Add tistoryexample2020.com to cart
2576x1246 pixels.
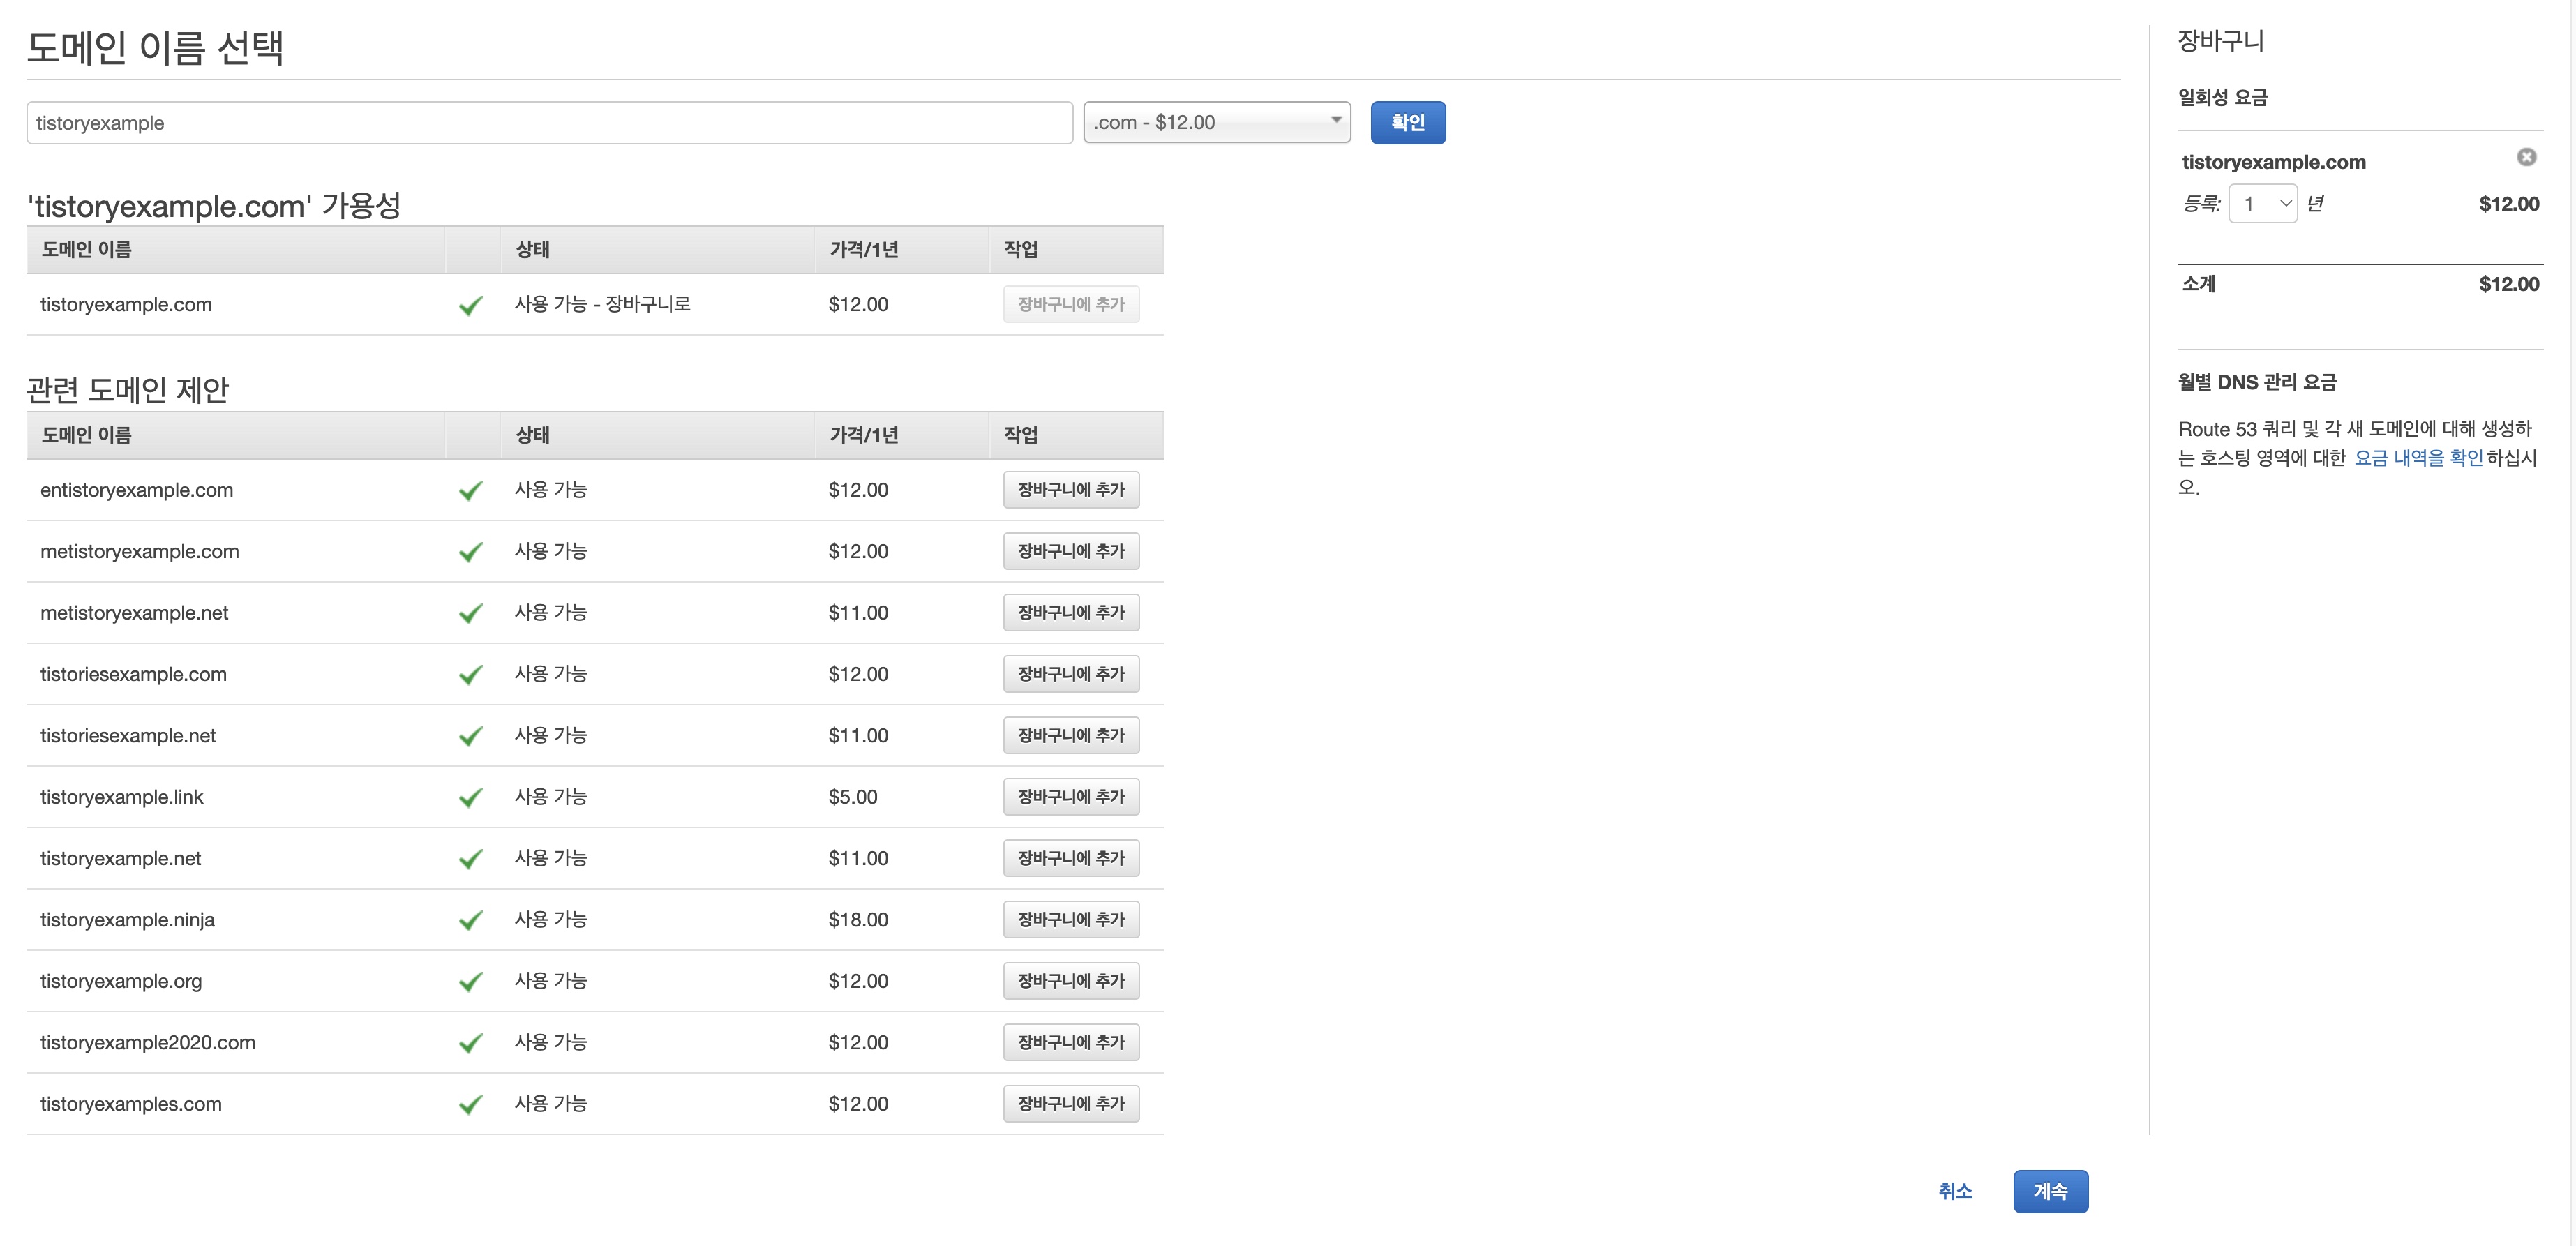point(1070,1042)
